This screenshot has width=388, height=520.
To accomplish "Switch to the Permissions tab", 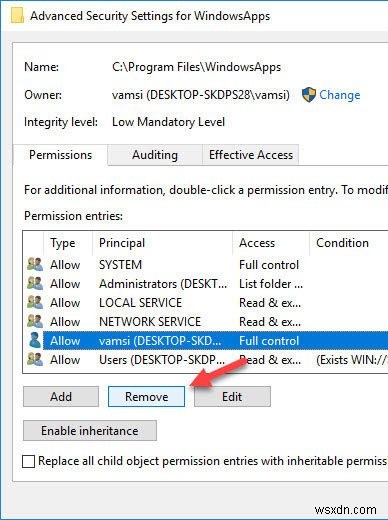I will [60, 155].
